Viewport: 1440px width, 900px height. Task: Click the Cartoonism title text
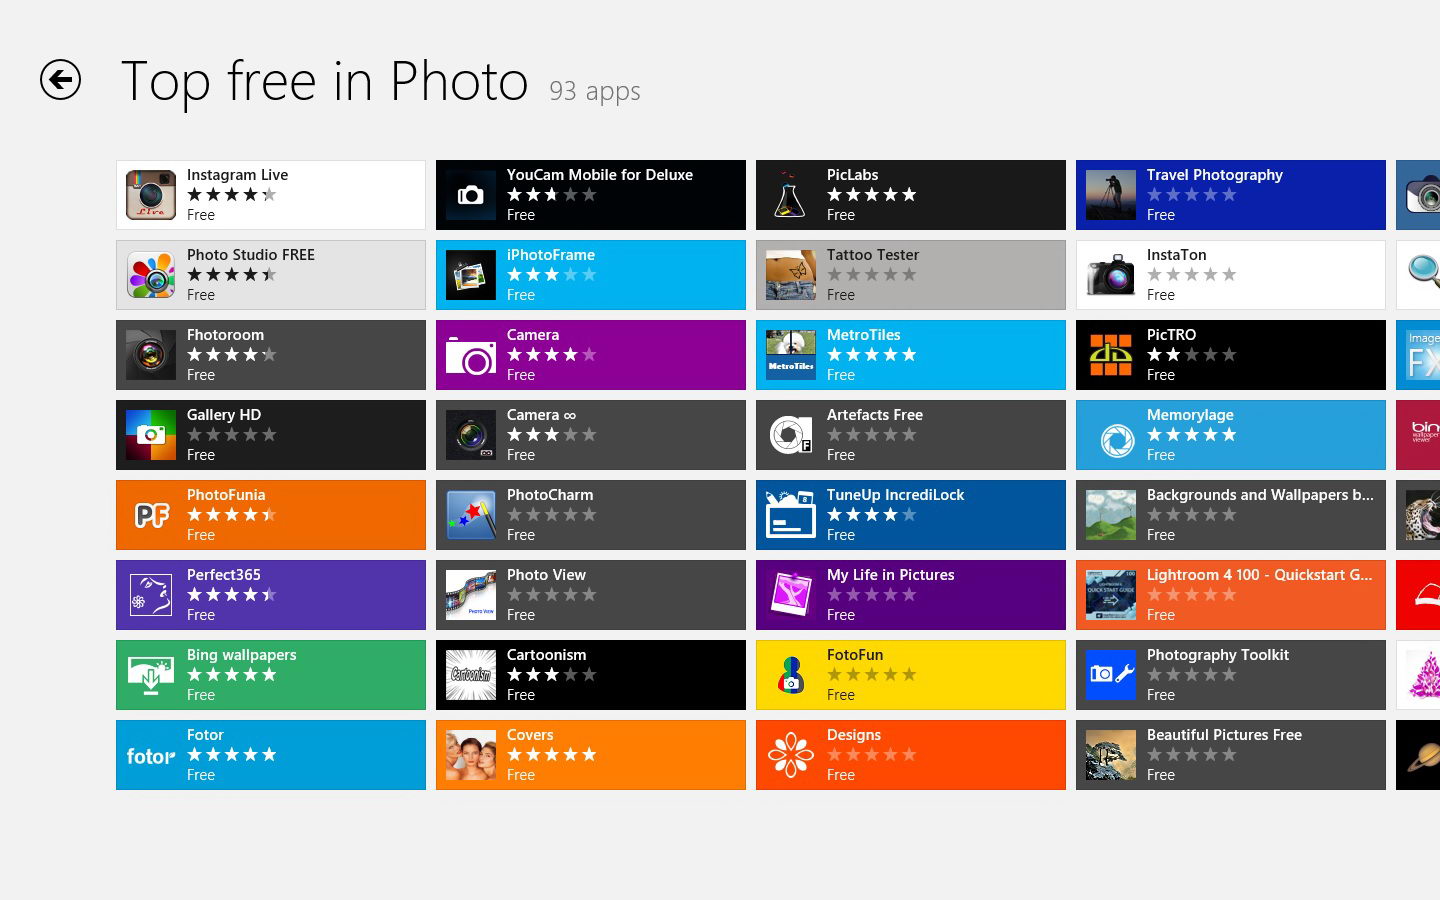click(546, 655)
